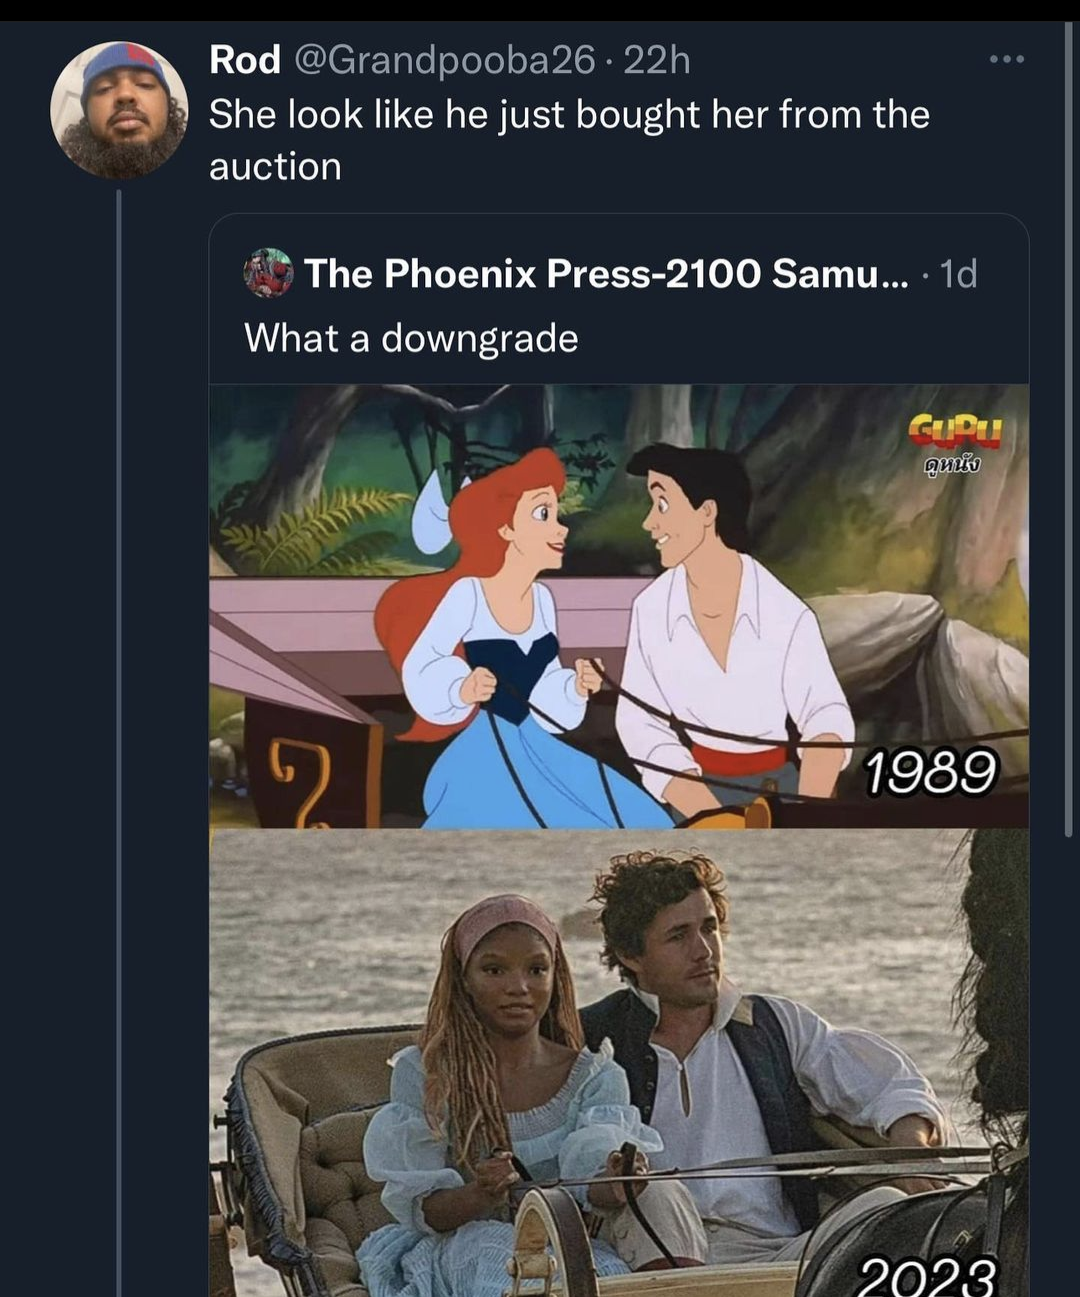Tap the Phoenix Press small avatar
Viewport: 1080px width, 1297px height.
[x=268, y=273]
